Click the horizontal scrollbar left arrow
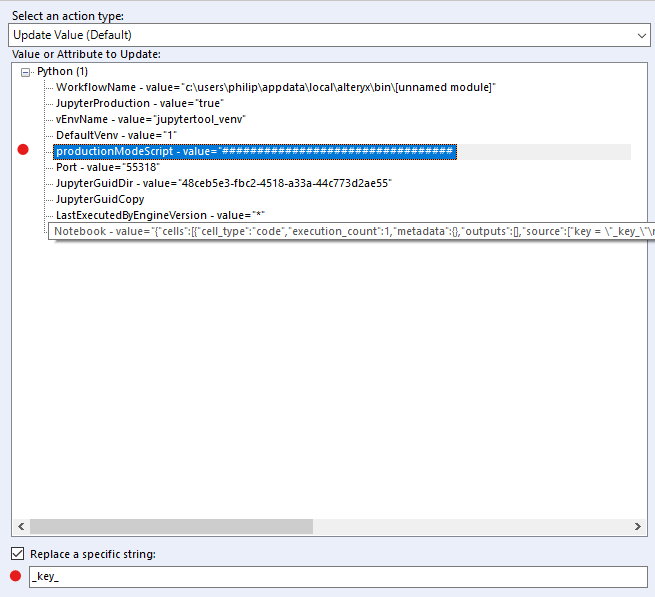 click(x=21, y=526)
